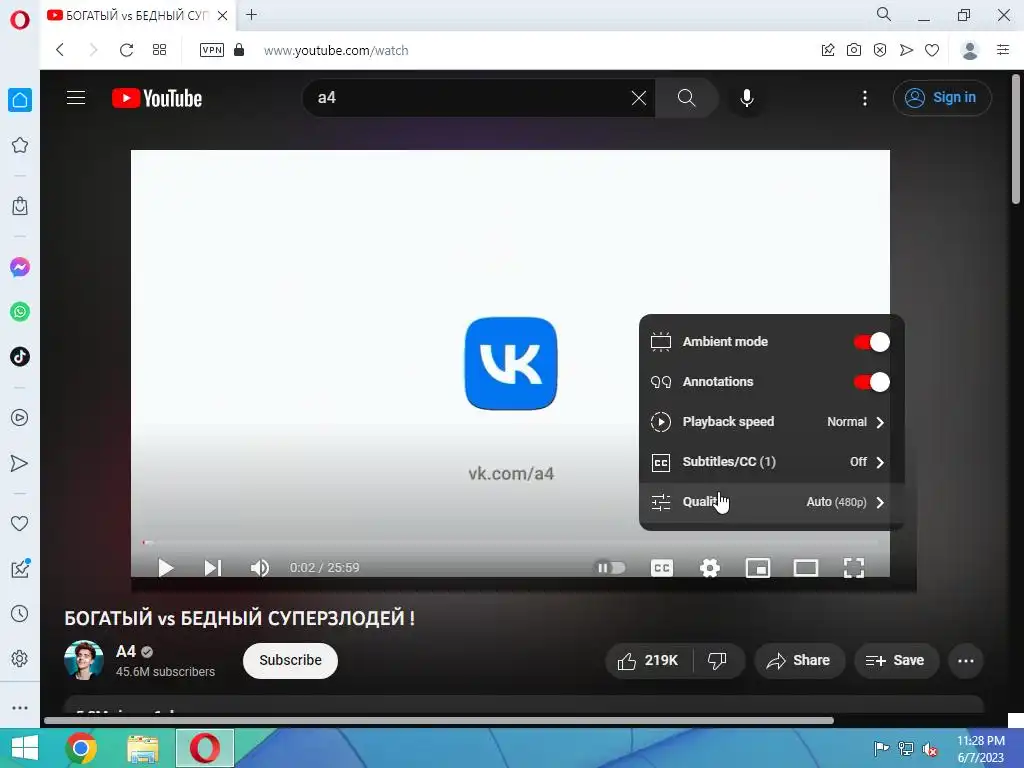This screenshot has width=1024, height=768.
Task: Open TikTok in Opera sidebar
Action: point(20,357)
